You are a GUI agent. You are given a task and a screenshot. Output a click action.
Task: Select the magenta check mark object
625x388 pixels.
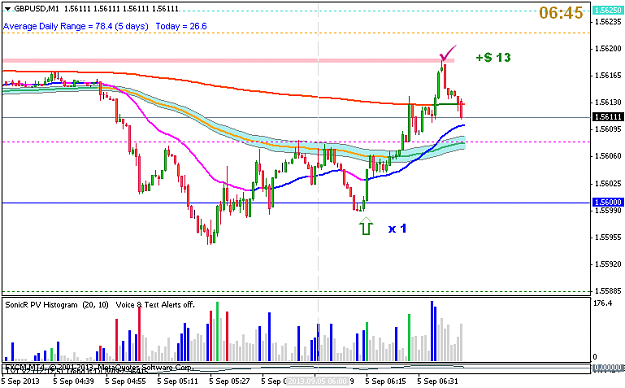(x=447, y=53)
